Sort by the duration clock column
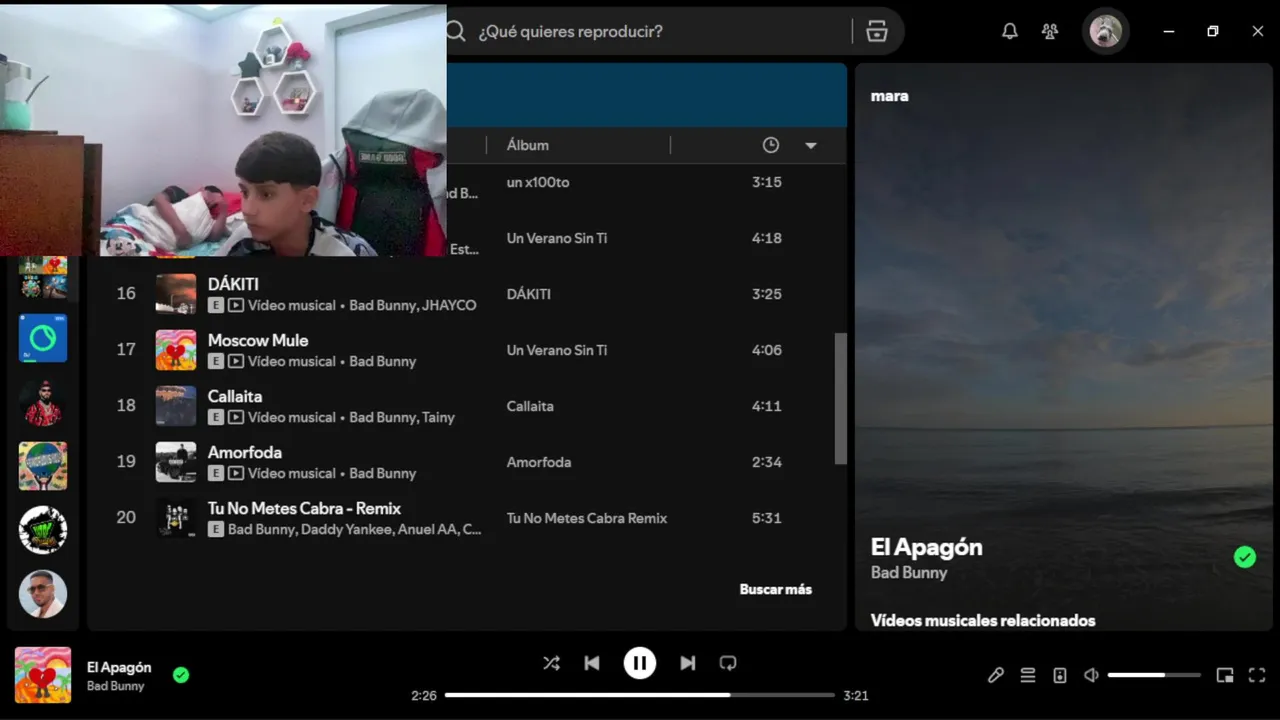Image resolution: width=1280 pixels, height=720 pixels. click(x=771, y=145)
